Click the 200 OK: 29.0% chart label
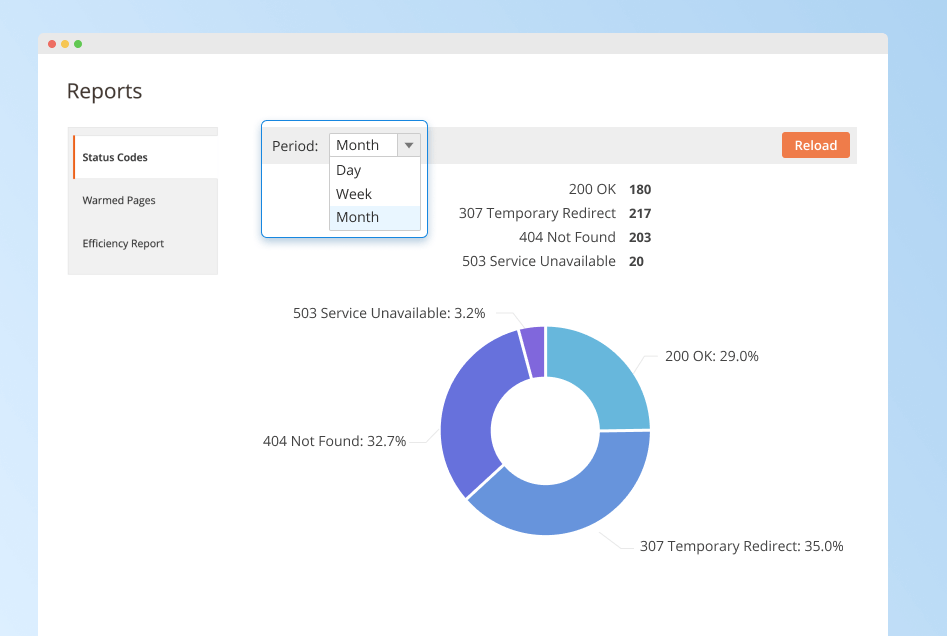 pyautogui.click(x=711, y=356)
